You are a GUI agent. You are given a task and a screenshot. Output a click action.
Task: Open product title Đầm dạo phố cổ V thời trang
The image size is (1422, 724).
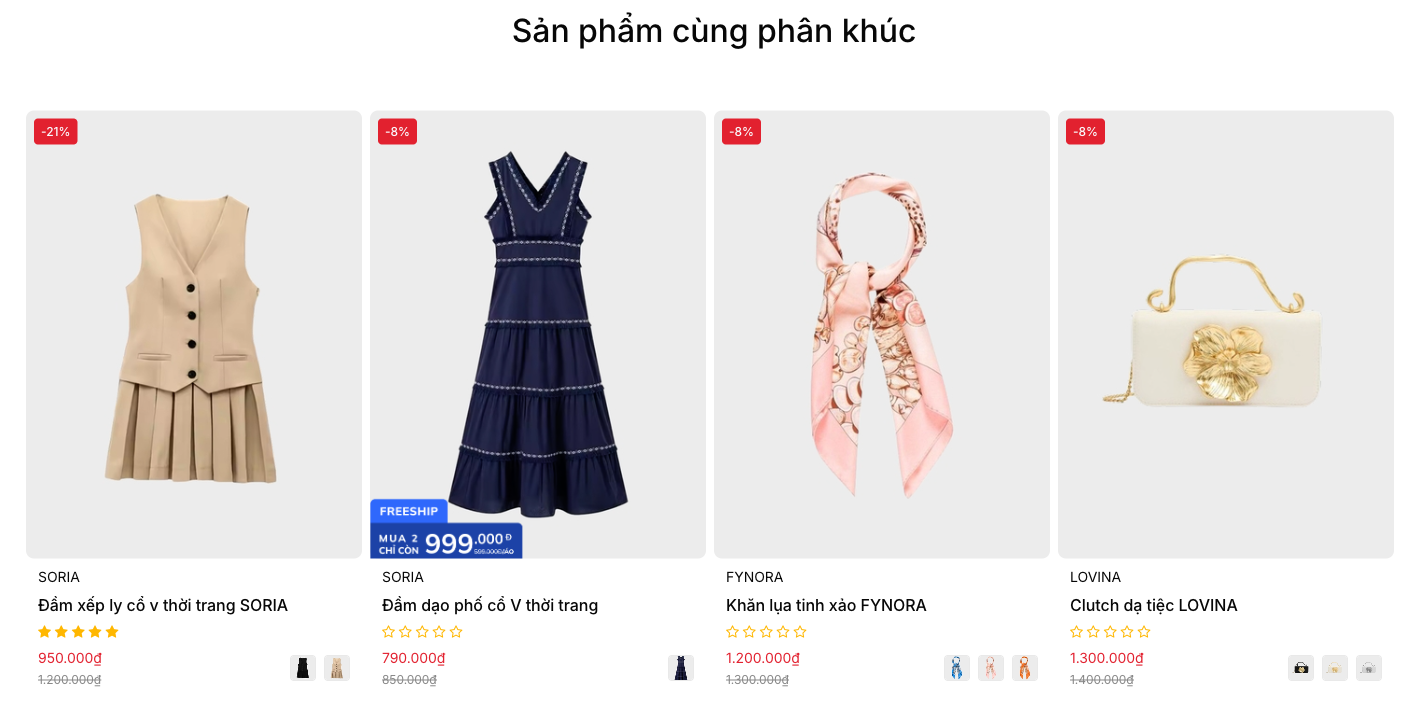pyautogui.click(x=490, y=605)
